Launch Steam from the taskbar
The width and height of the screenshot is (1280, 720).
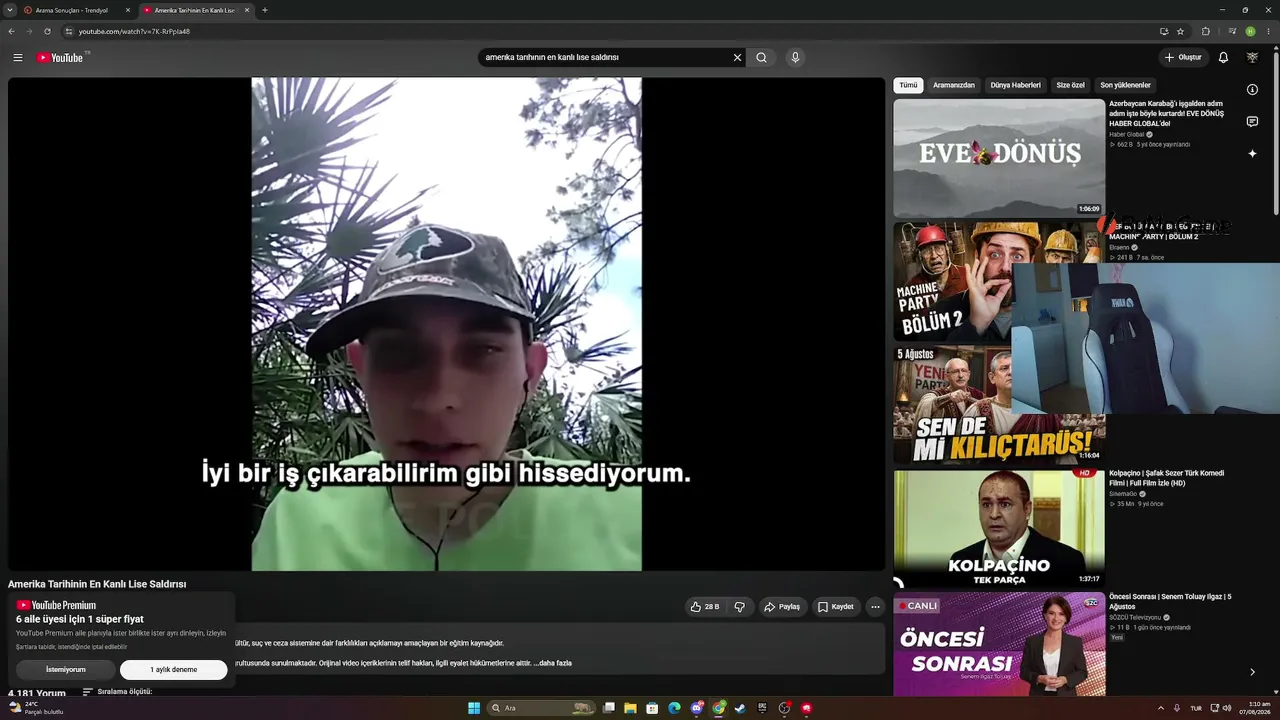click(740, 708)
